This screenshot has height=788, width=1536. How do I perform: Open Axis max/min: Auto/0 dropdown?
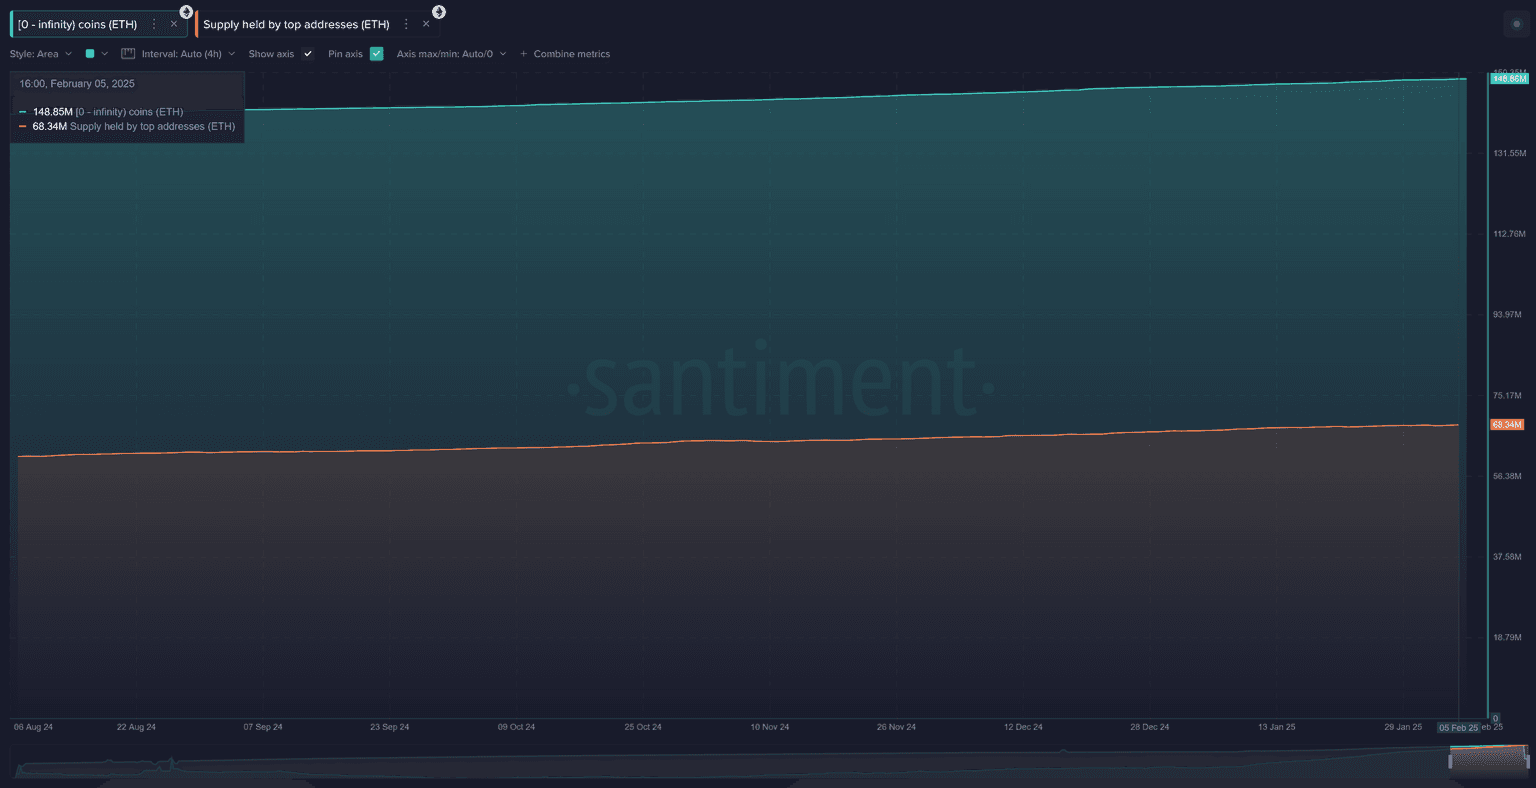451,54
